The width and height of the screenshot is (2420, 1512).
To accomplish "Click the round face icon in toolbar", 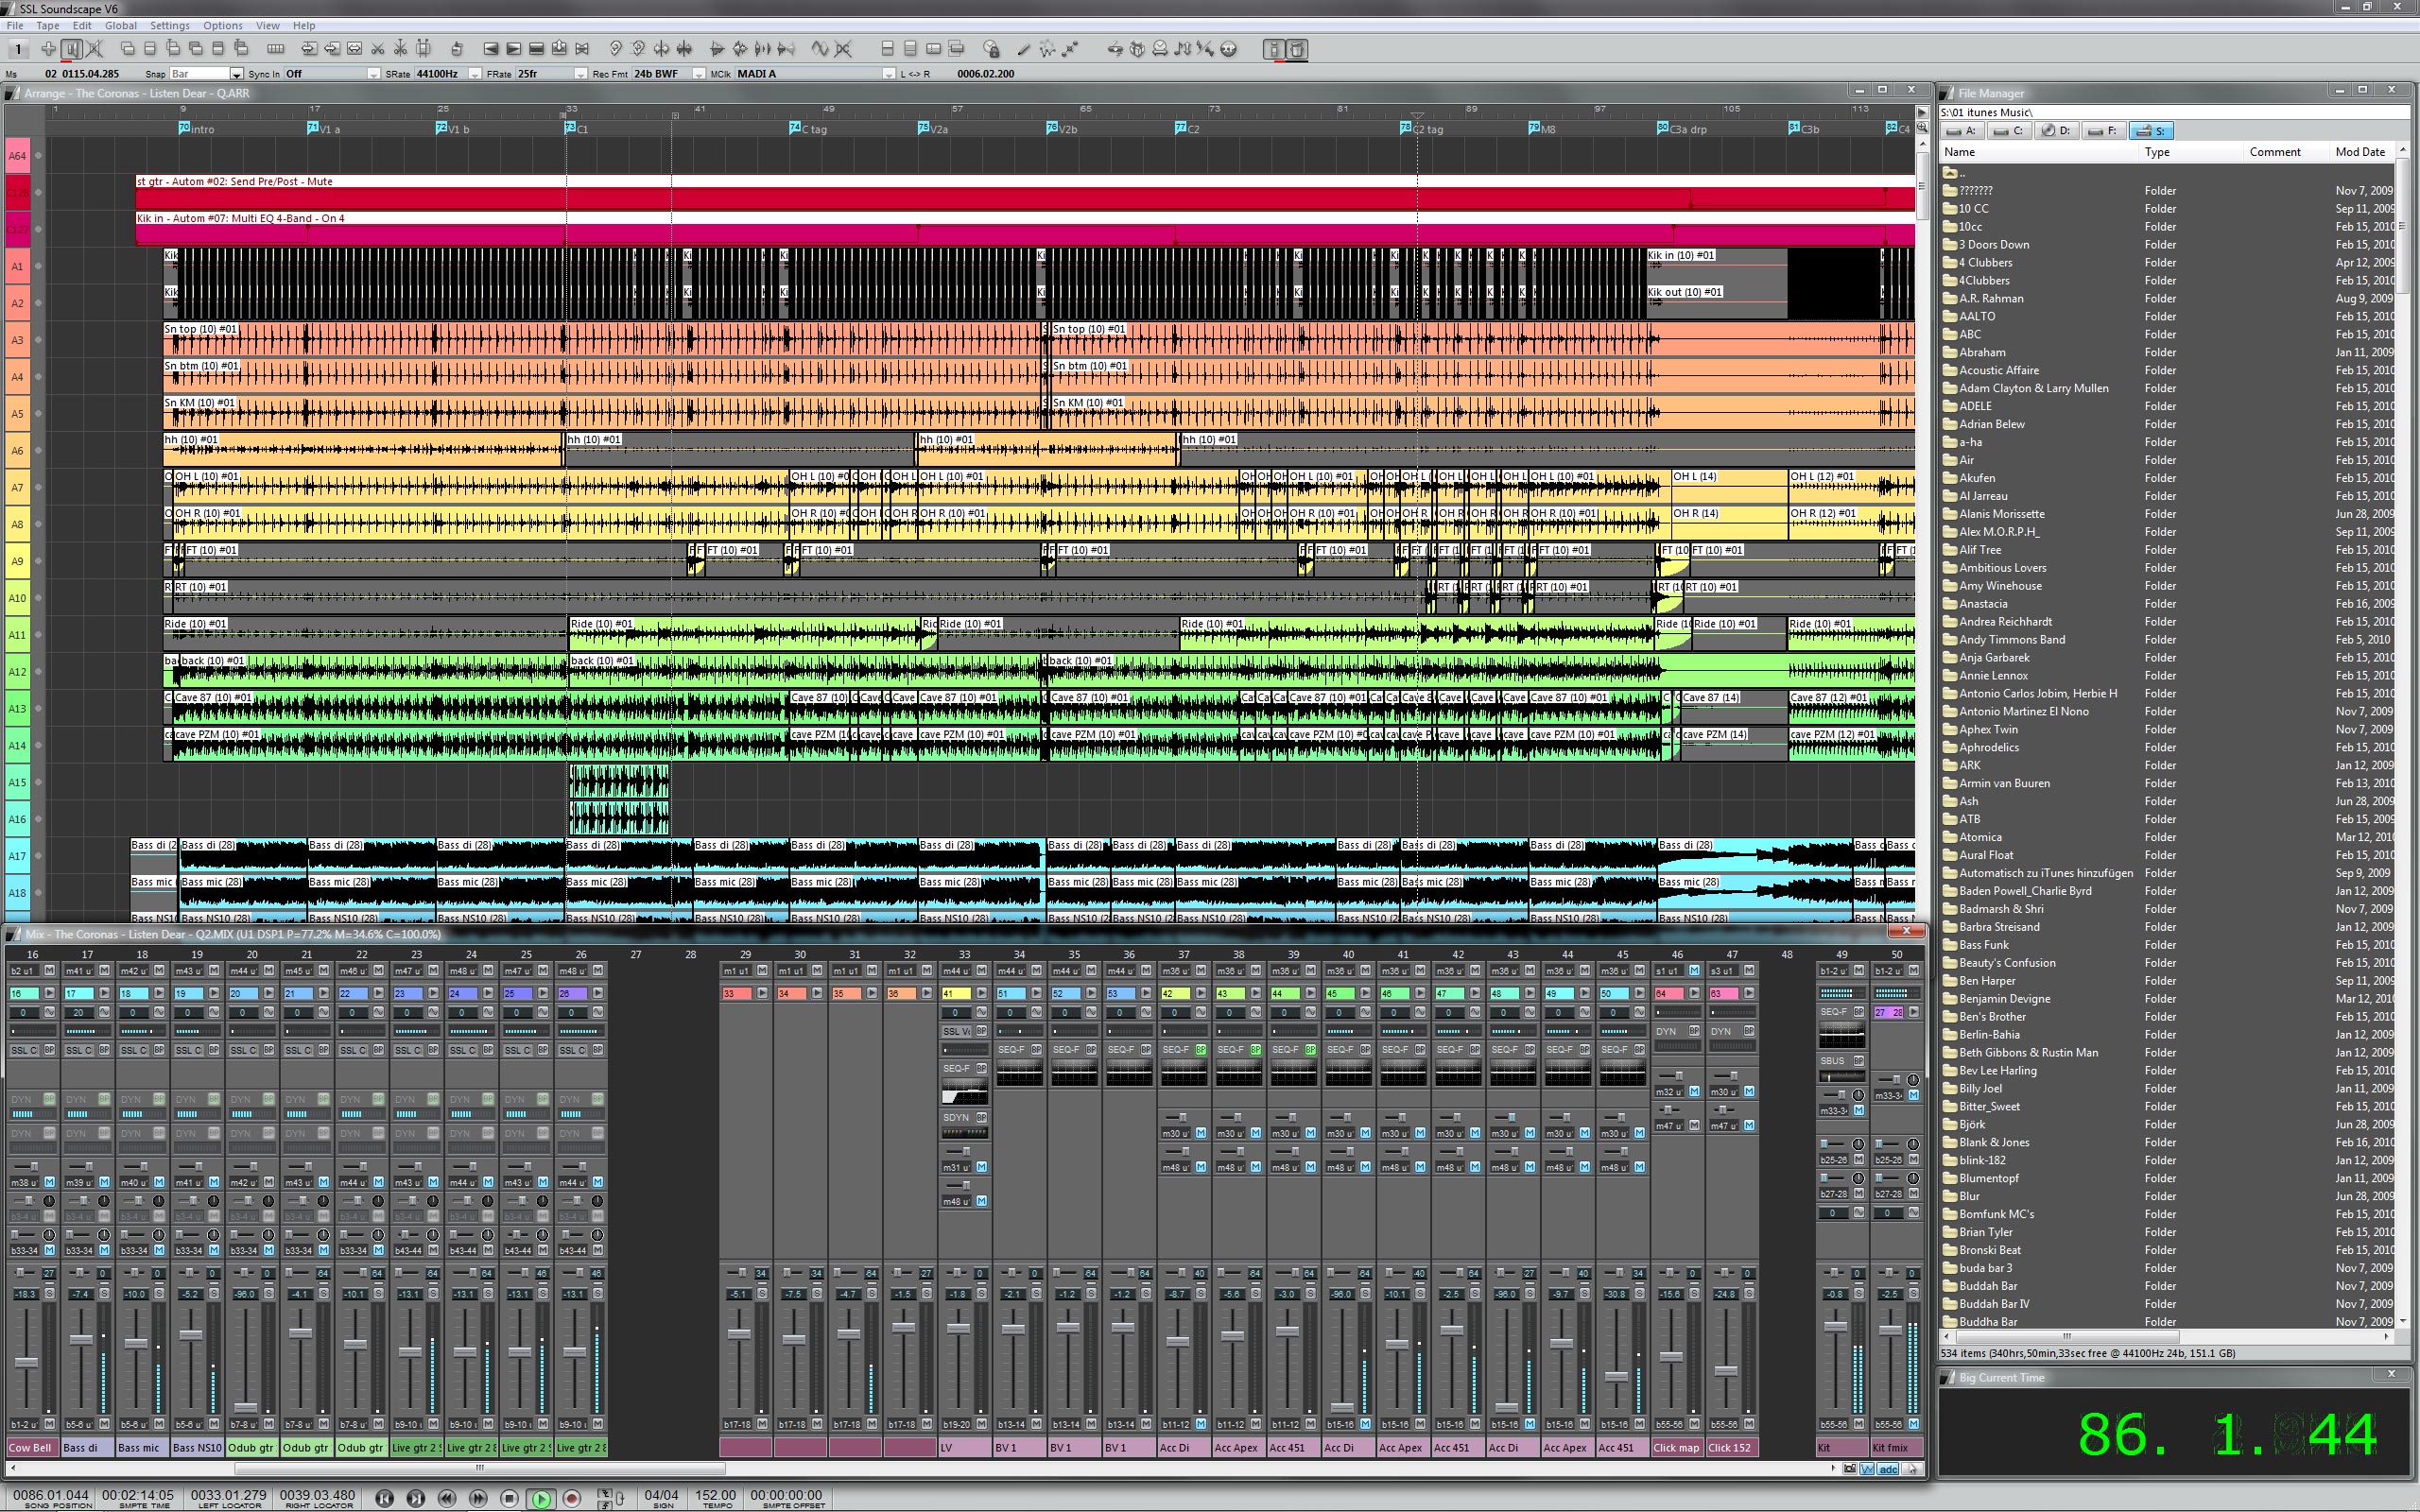I will coord(1228,49).
